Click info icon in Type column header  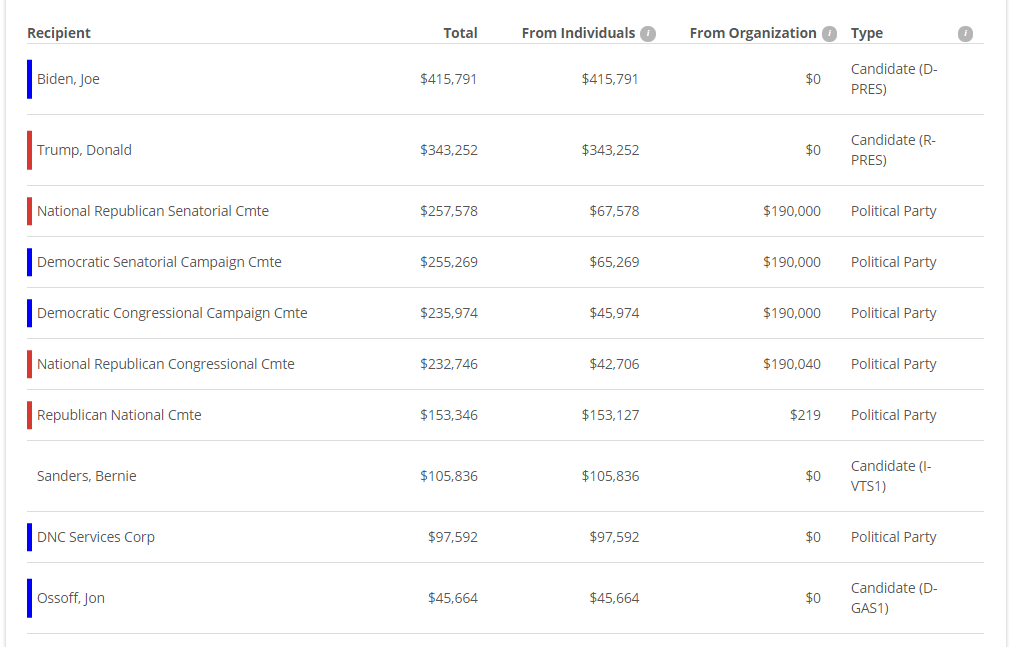[965, 34]
